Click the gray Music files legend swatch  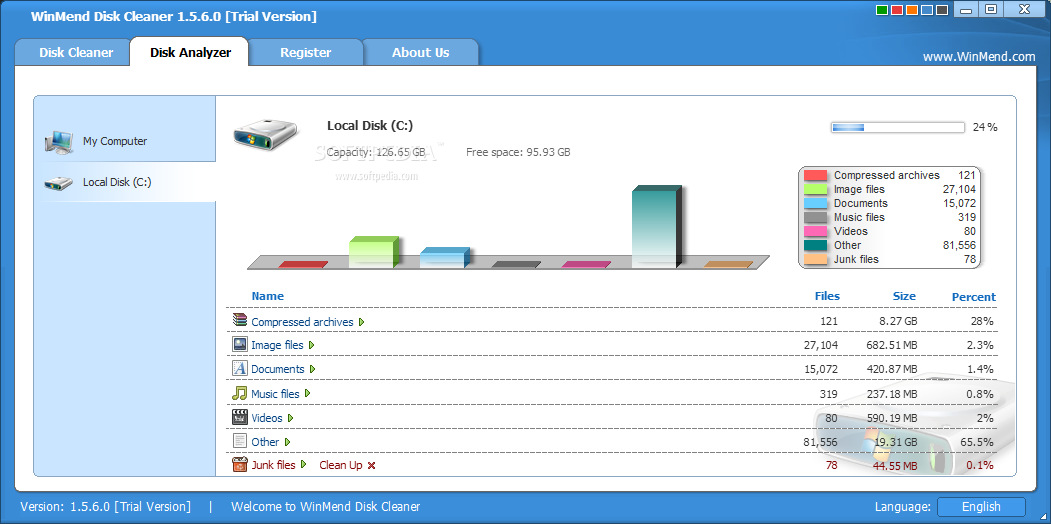coord(815,217)
